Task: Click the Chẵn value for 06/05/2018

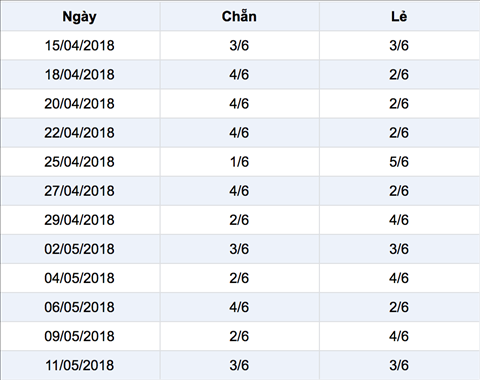Action: pos(239,307)
